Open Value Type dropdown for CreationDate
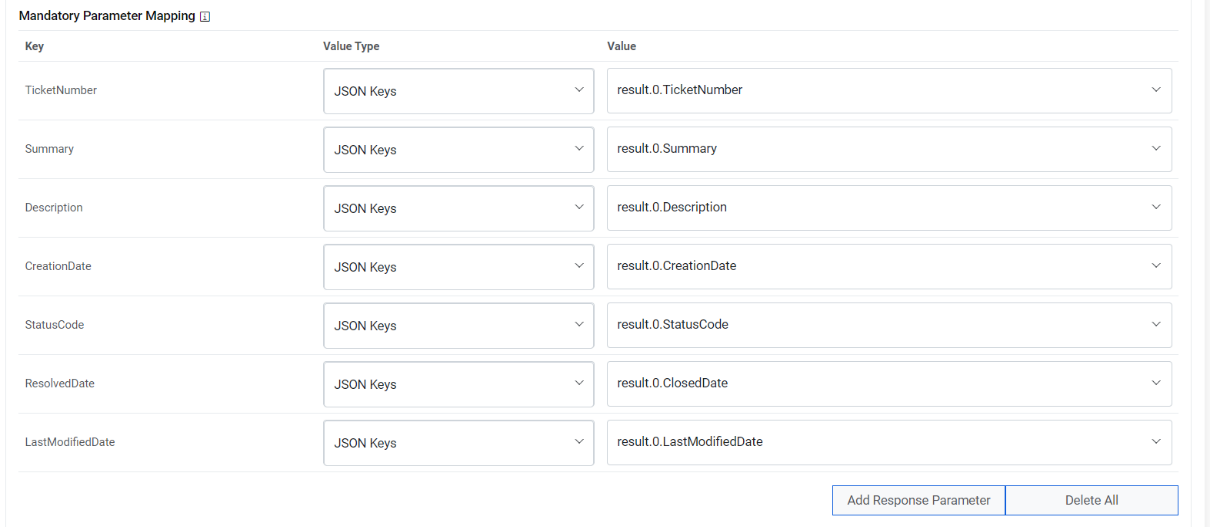Viewport: 1210px width, 527px height. coord(458,267)
